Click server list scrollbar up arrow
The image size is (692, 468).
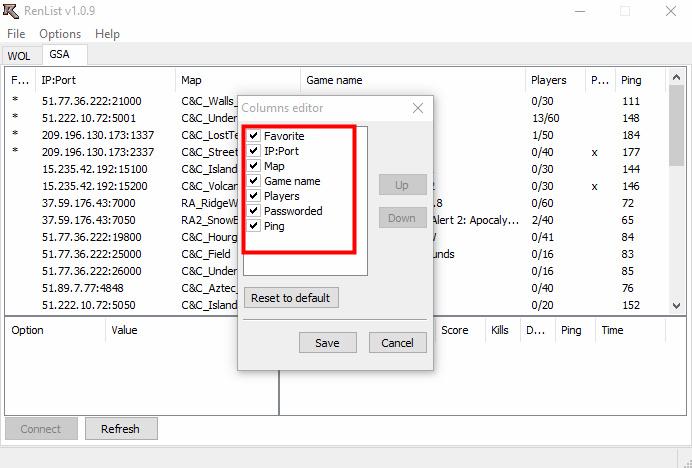676,78
